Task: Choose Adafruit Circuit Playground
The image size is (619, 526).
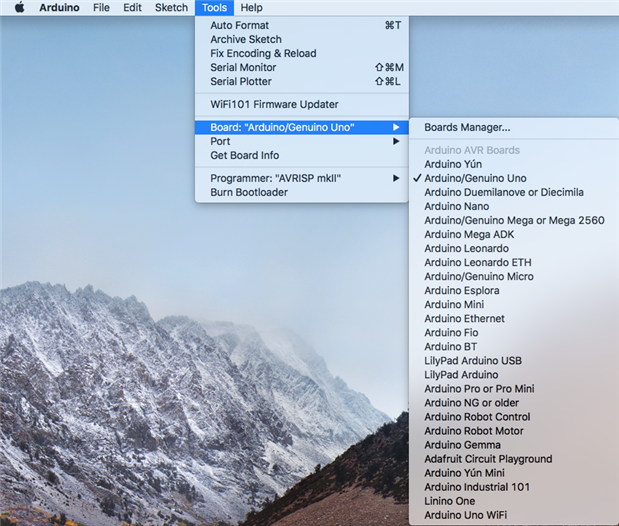Action: (x=514, y=459)
